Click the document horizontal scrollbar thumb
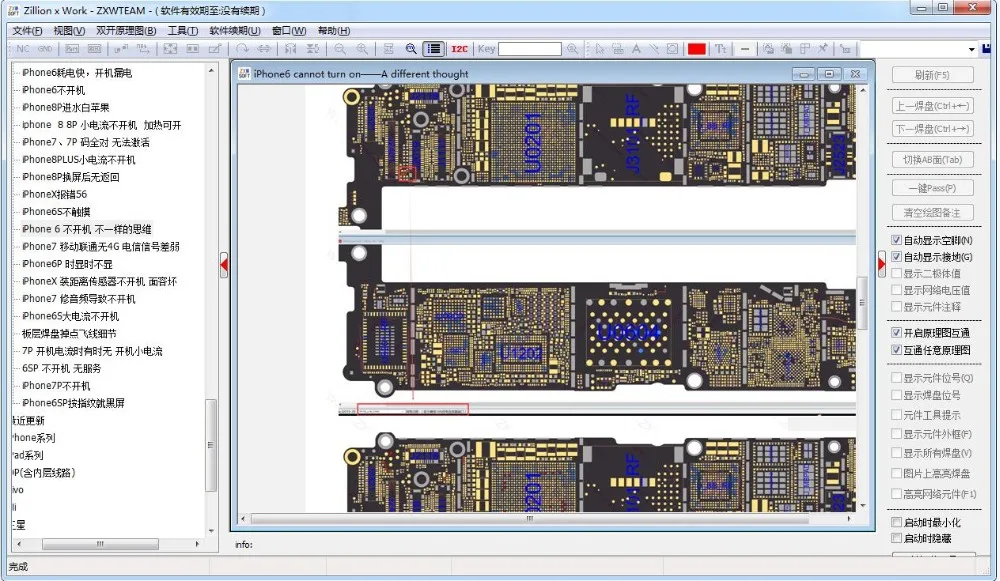Image resolution: width=1000 pixels, height=581 pixels. 531,519
